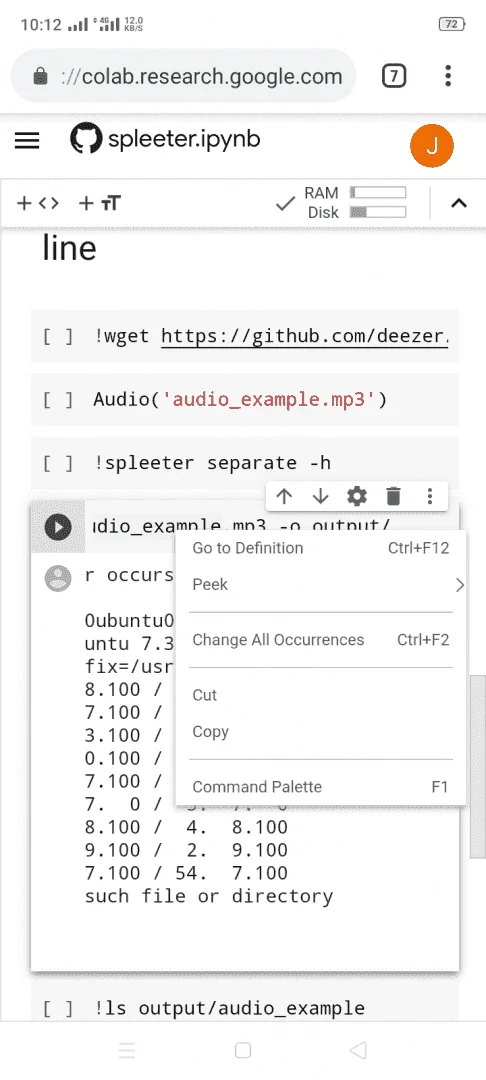Open the orange J account avatar

432,146
